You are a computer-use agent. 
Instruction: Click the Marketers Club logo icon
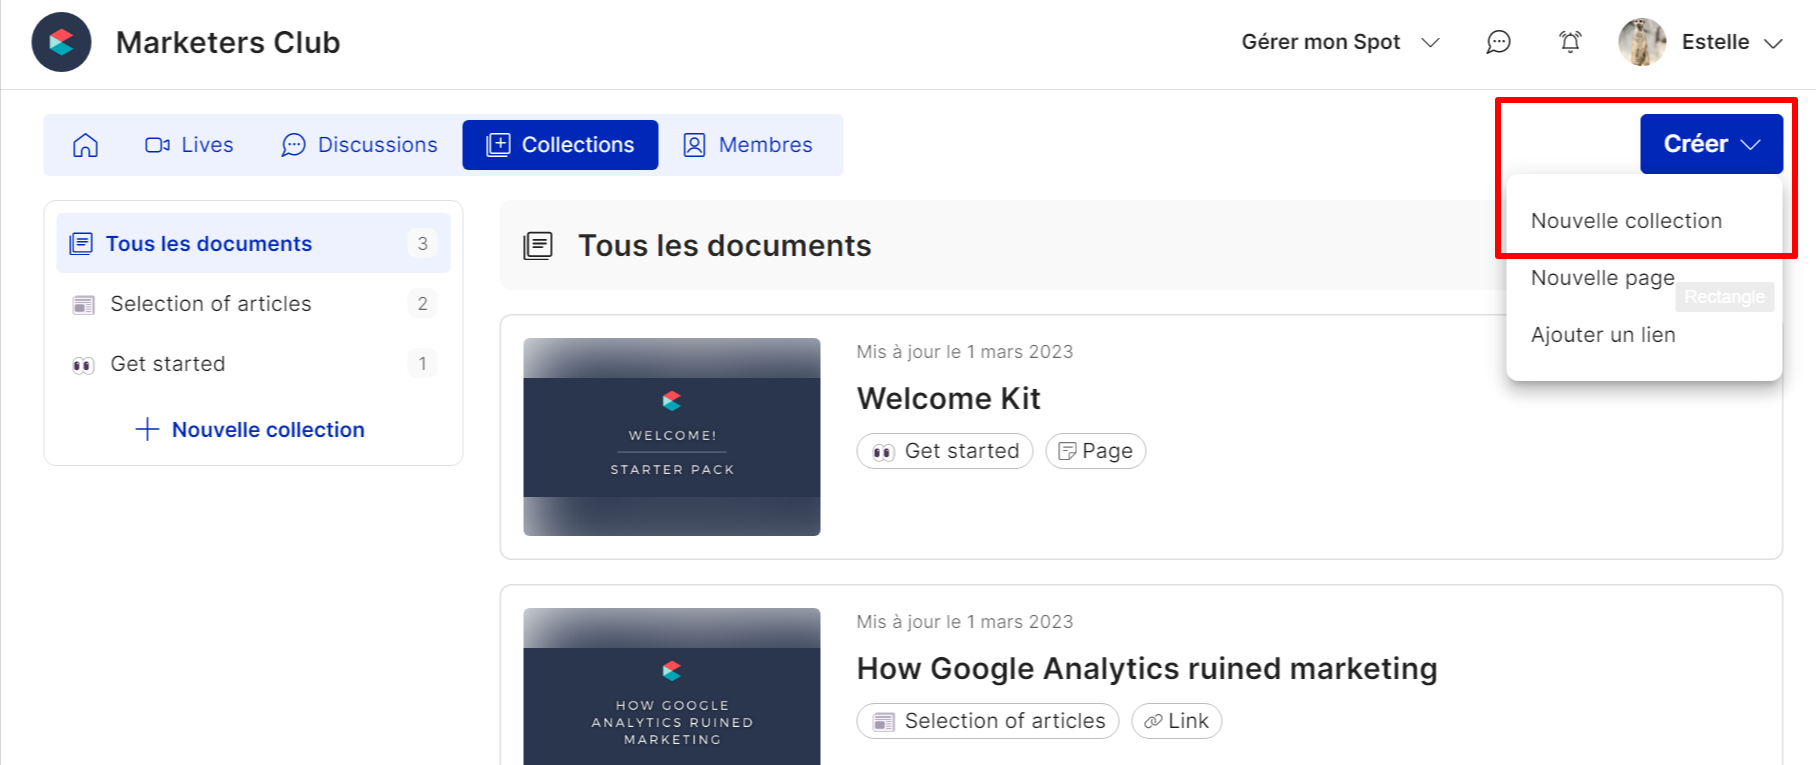(x=61, y=42)
